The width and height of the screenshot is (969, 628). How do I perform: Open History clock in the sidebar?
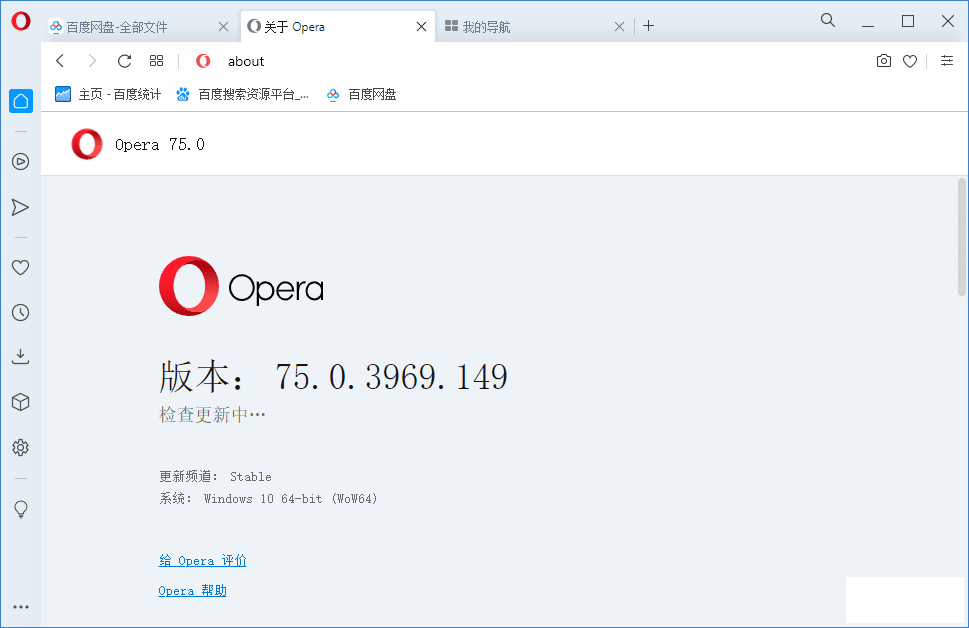point(20,312)
